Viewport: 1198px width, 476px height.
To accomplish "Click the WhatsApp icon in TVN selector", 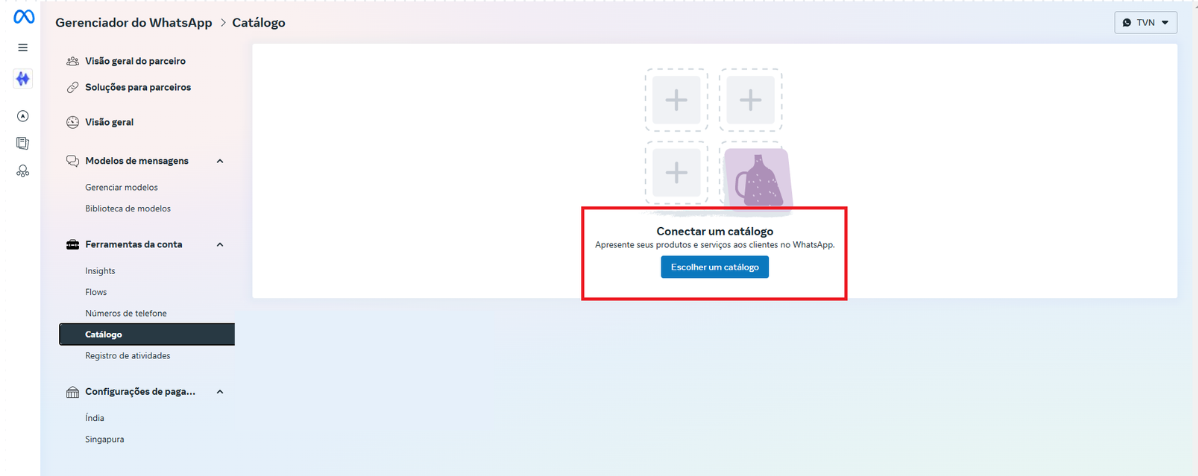I will tap(1127, 23).
